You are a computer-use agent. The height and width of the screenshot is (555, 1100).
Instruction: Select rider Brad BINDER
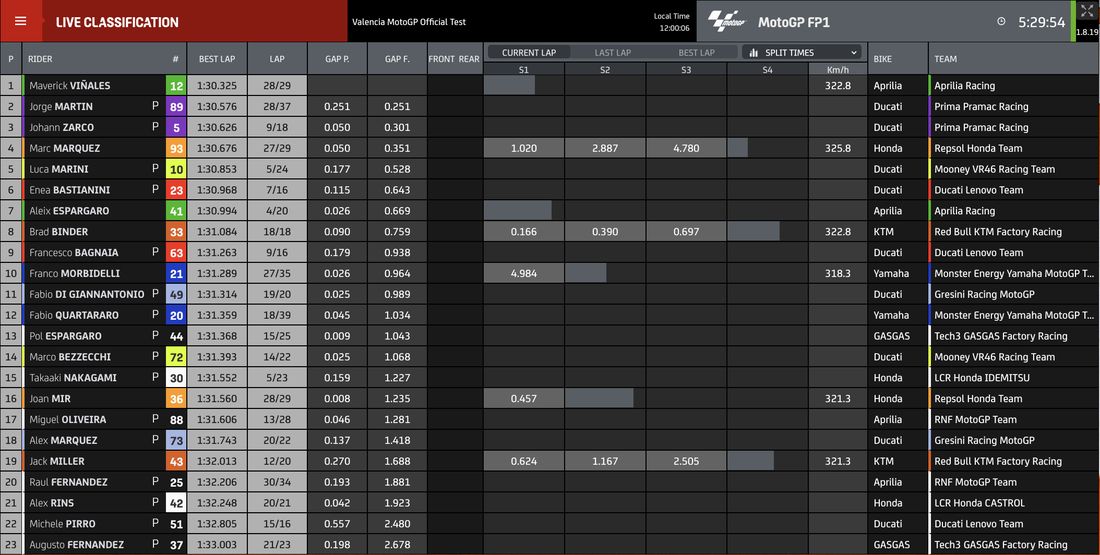[58, 232]
